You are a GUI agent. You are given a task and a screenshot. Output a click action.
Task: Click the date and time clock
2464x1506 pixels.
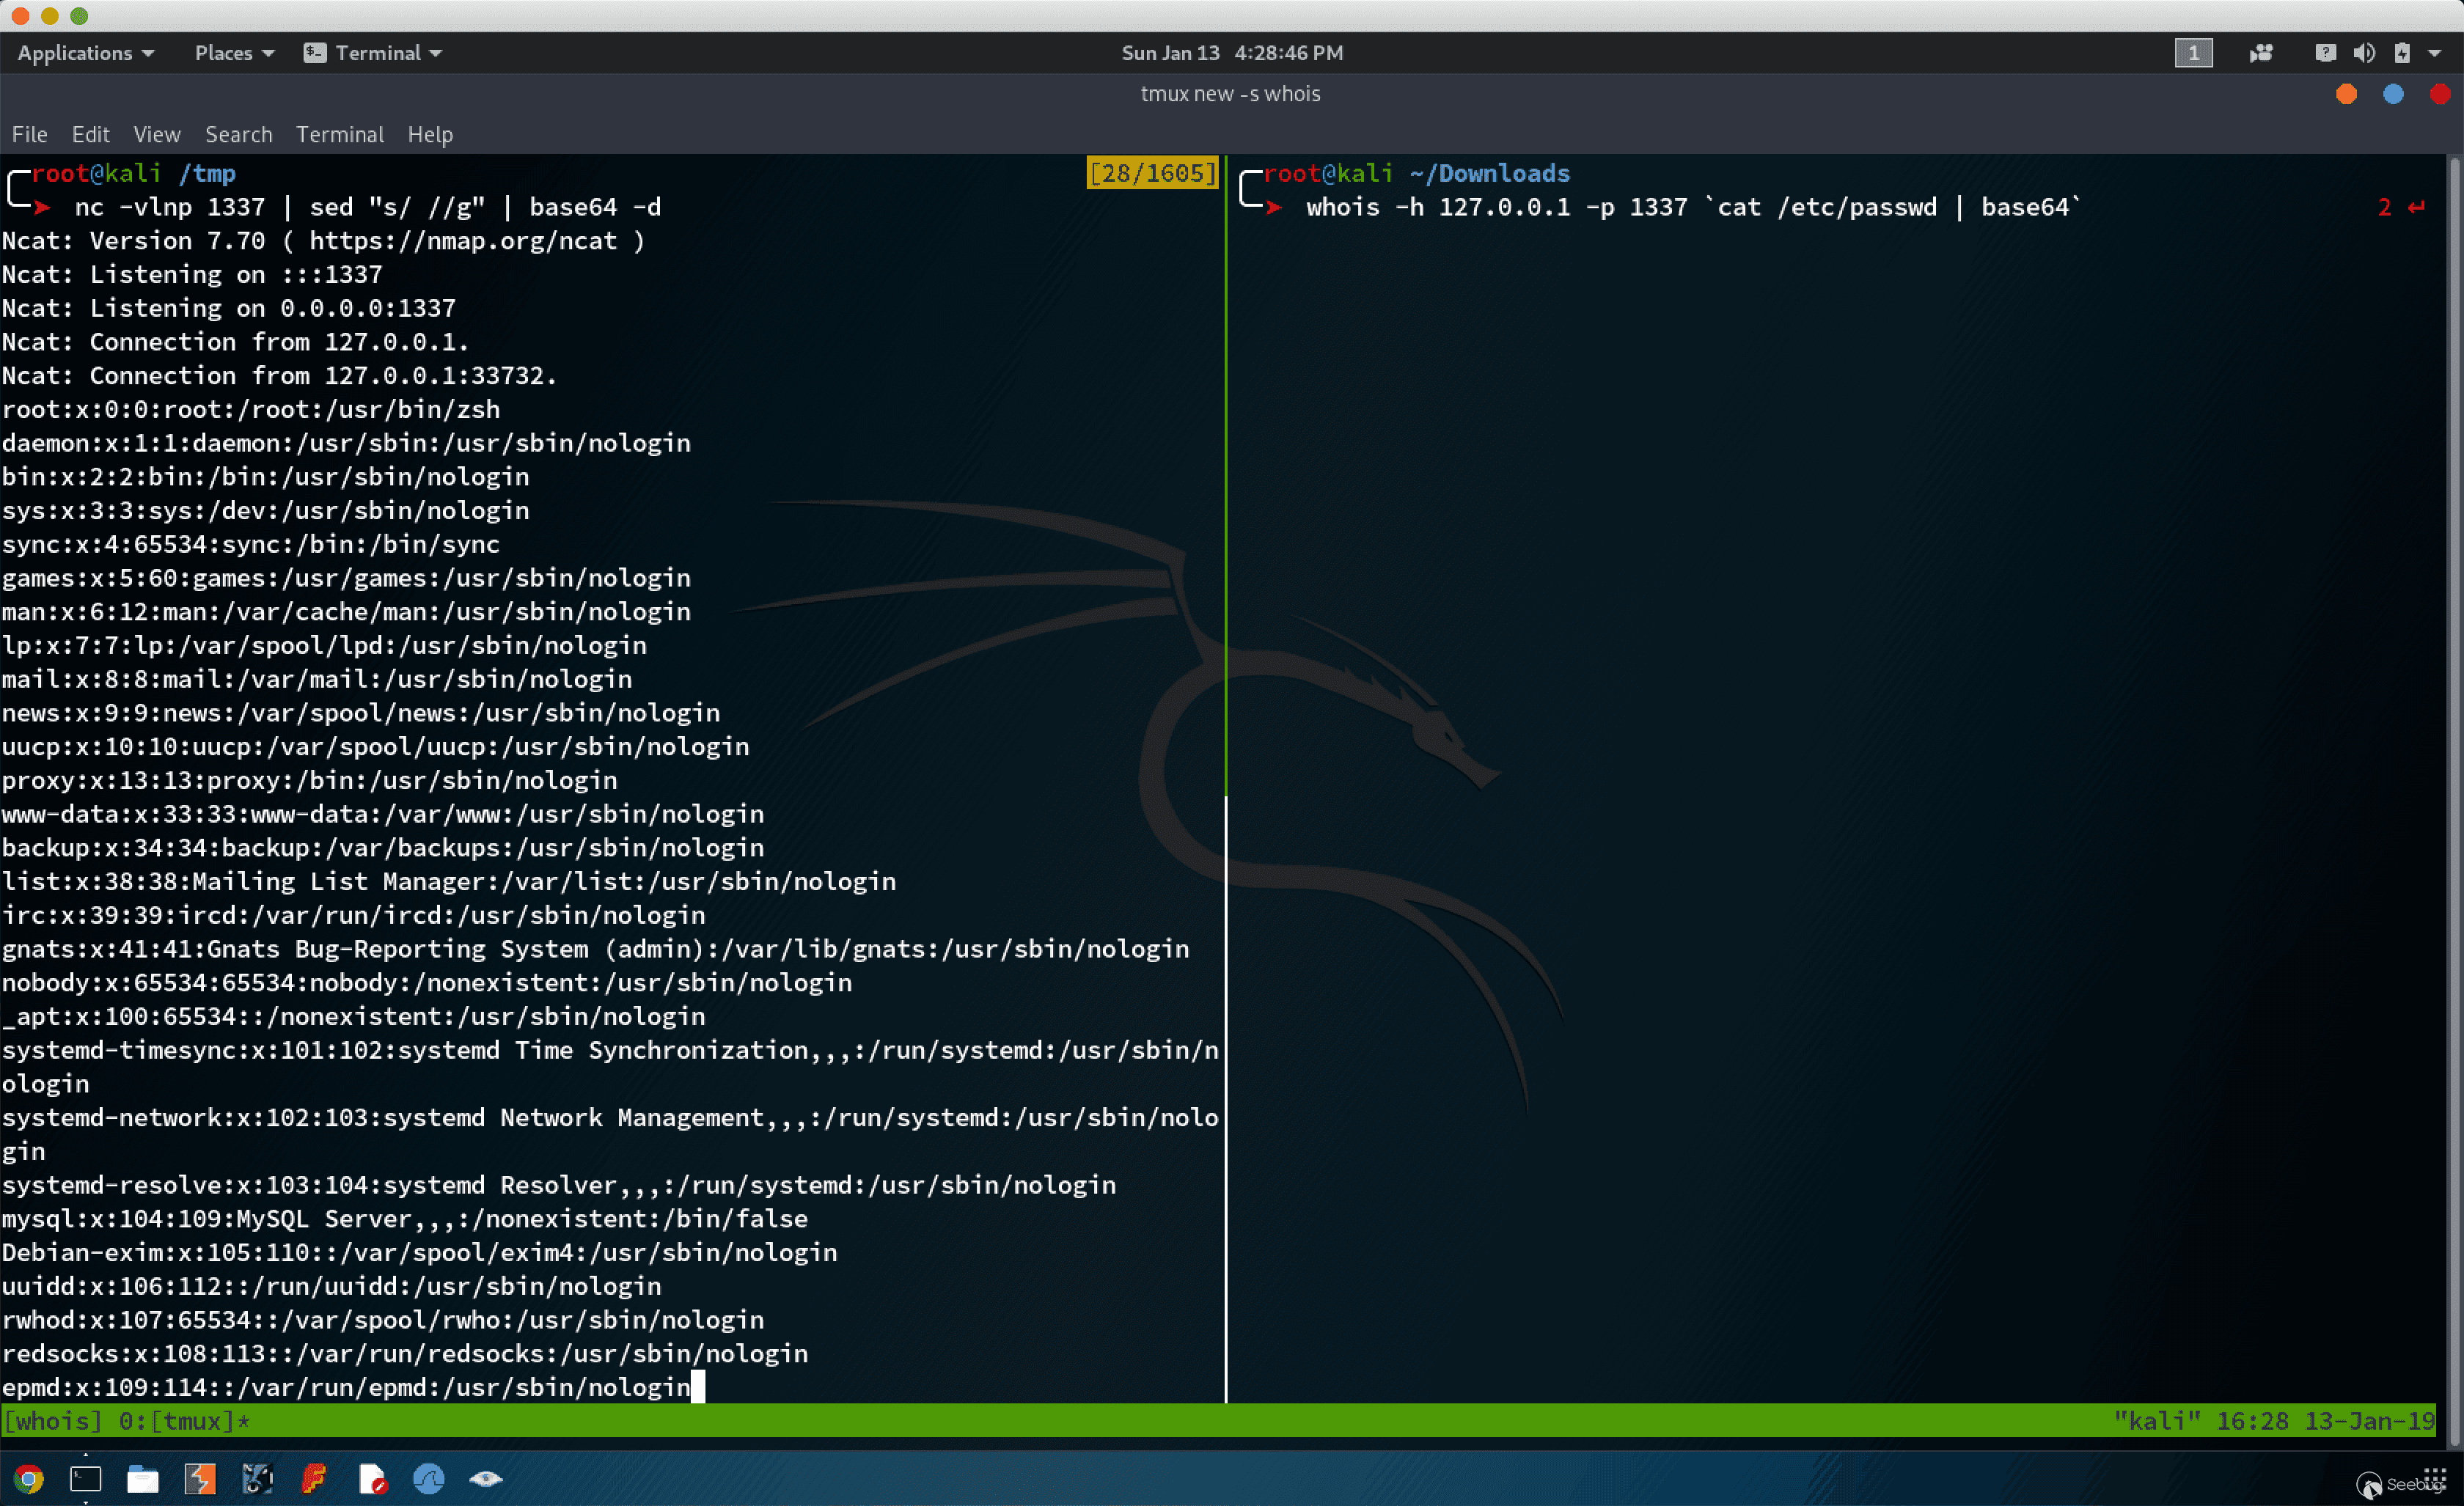(1232, 53)
